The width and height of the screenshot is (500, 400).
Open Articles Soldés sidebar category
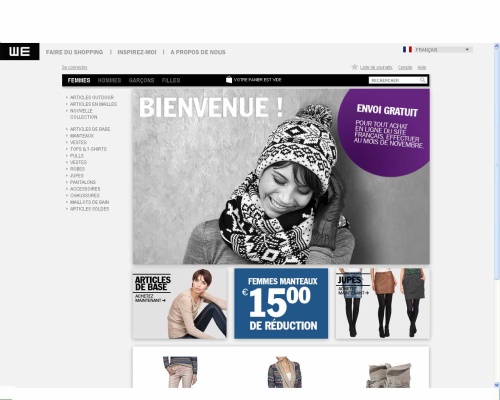coord(89,209)
